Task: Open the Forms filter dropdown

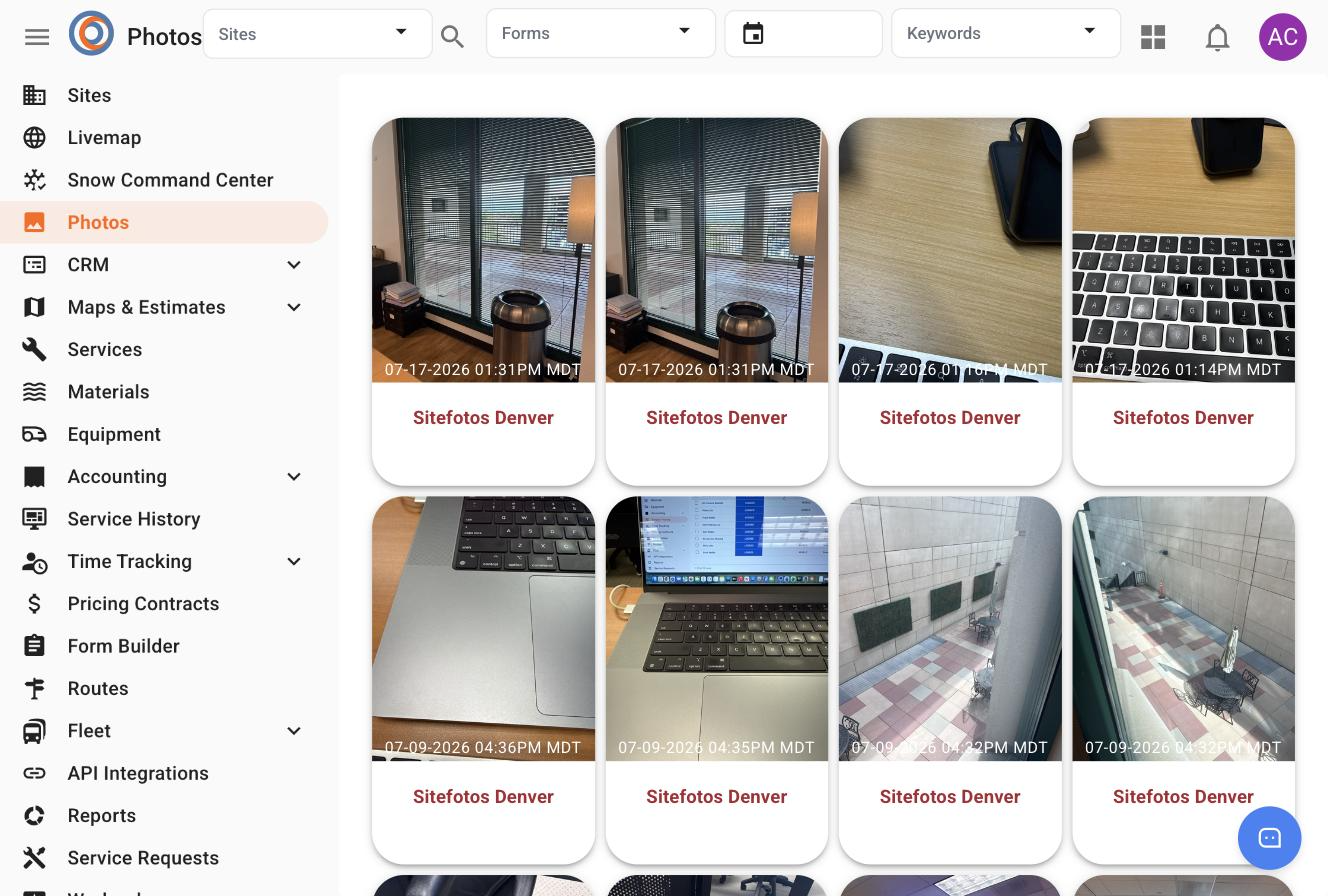Action: pyautogui.click(x=601, y=33)
